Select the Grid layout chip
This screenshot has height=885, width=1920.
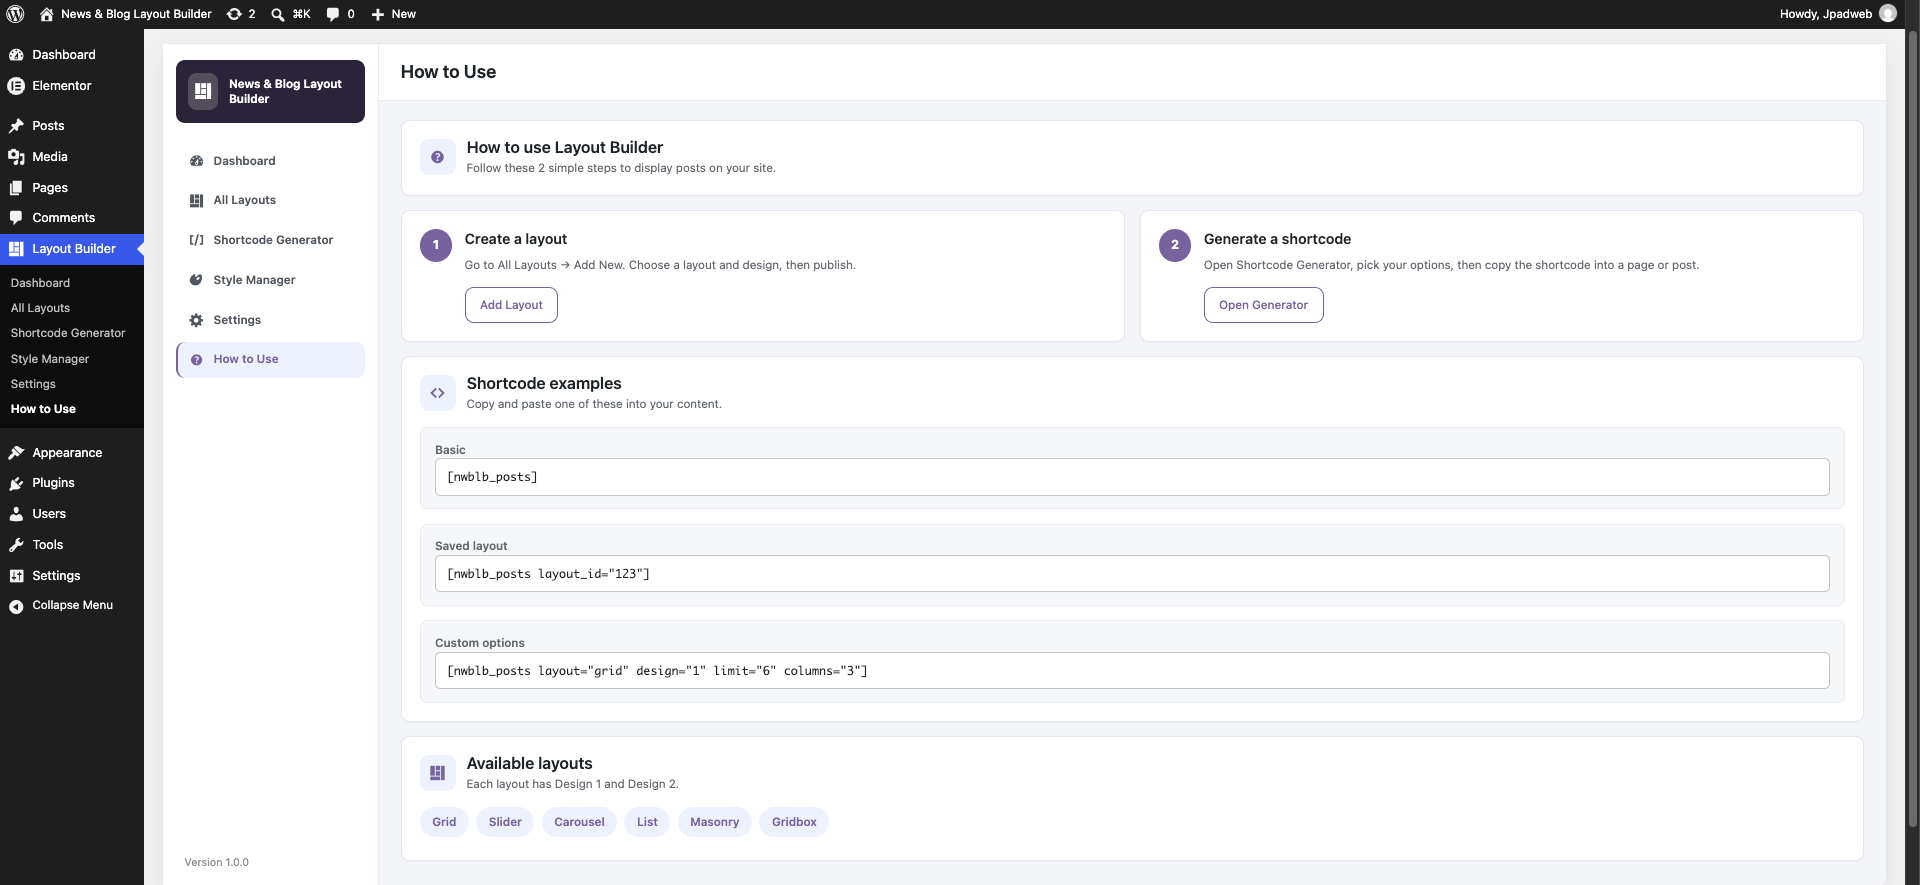(x=444, y=822)
